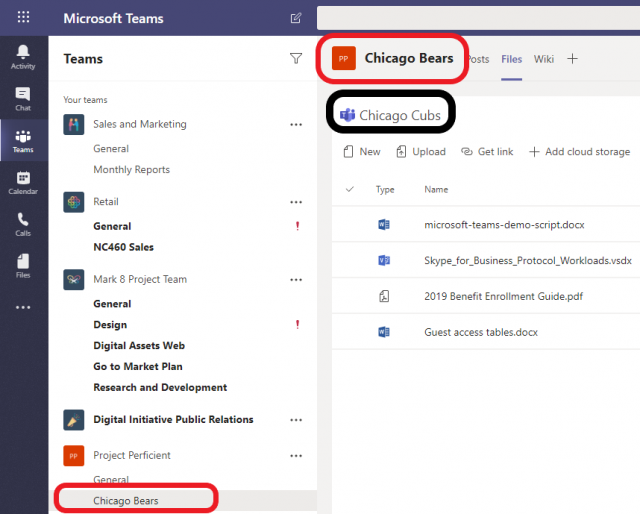
Task: Select General channel under Sales and Marketing
Action: (111, 149)
